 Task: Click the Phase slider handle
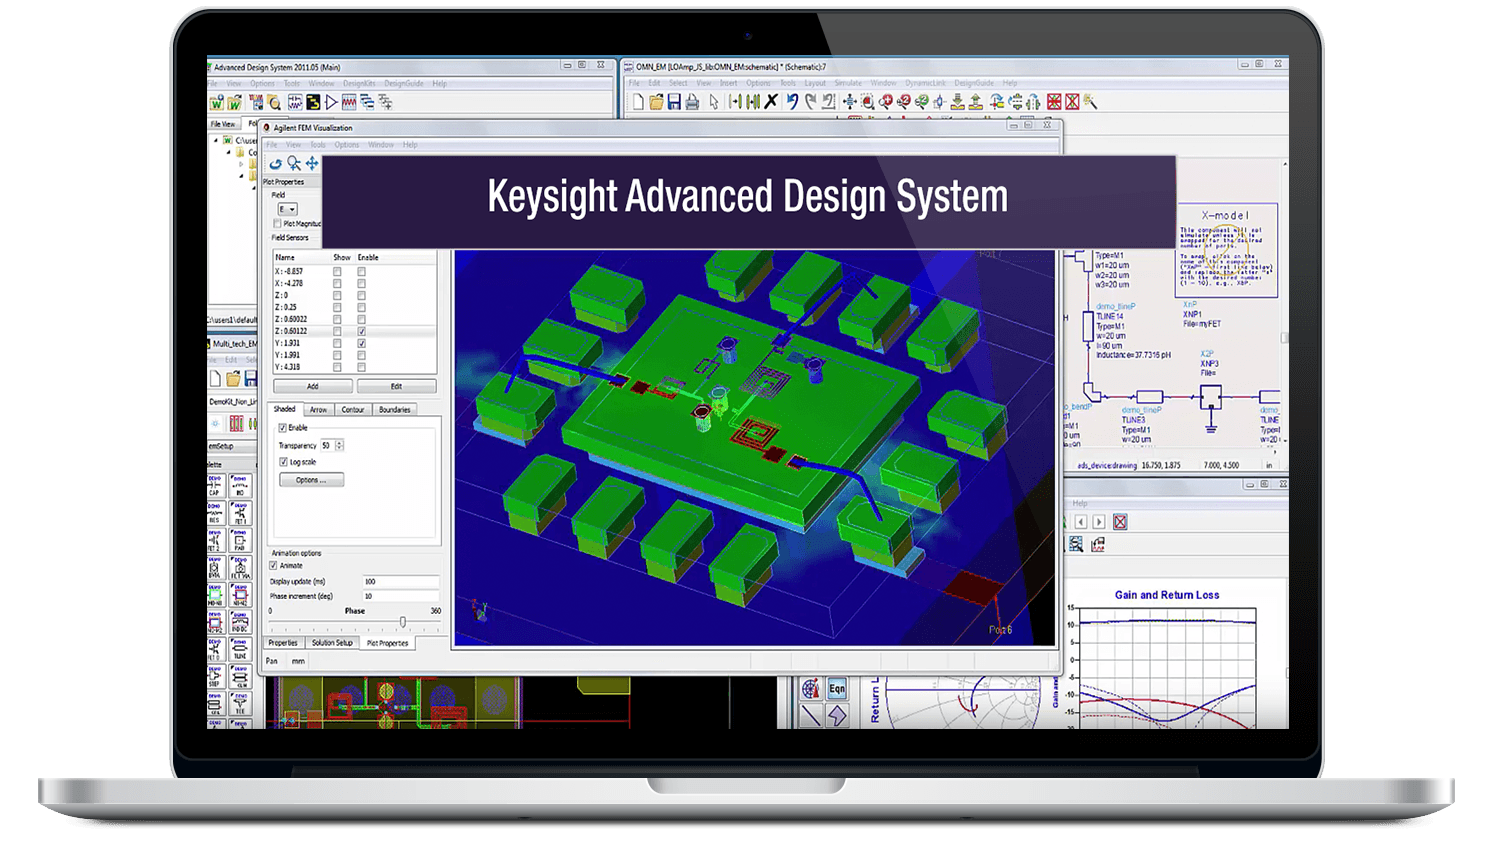point(403,623)
